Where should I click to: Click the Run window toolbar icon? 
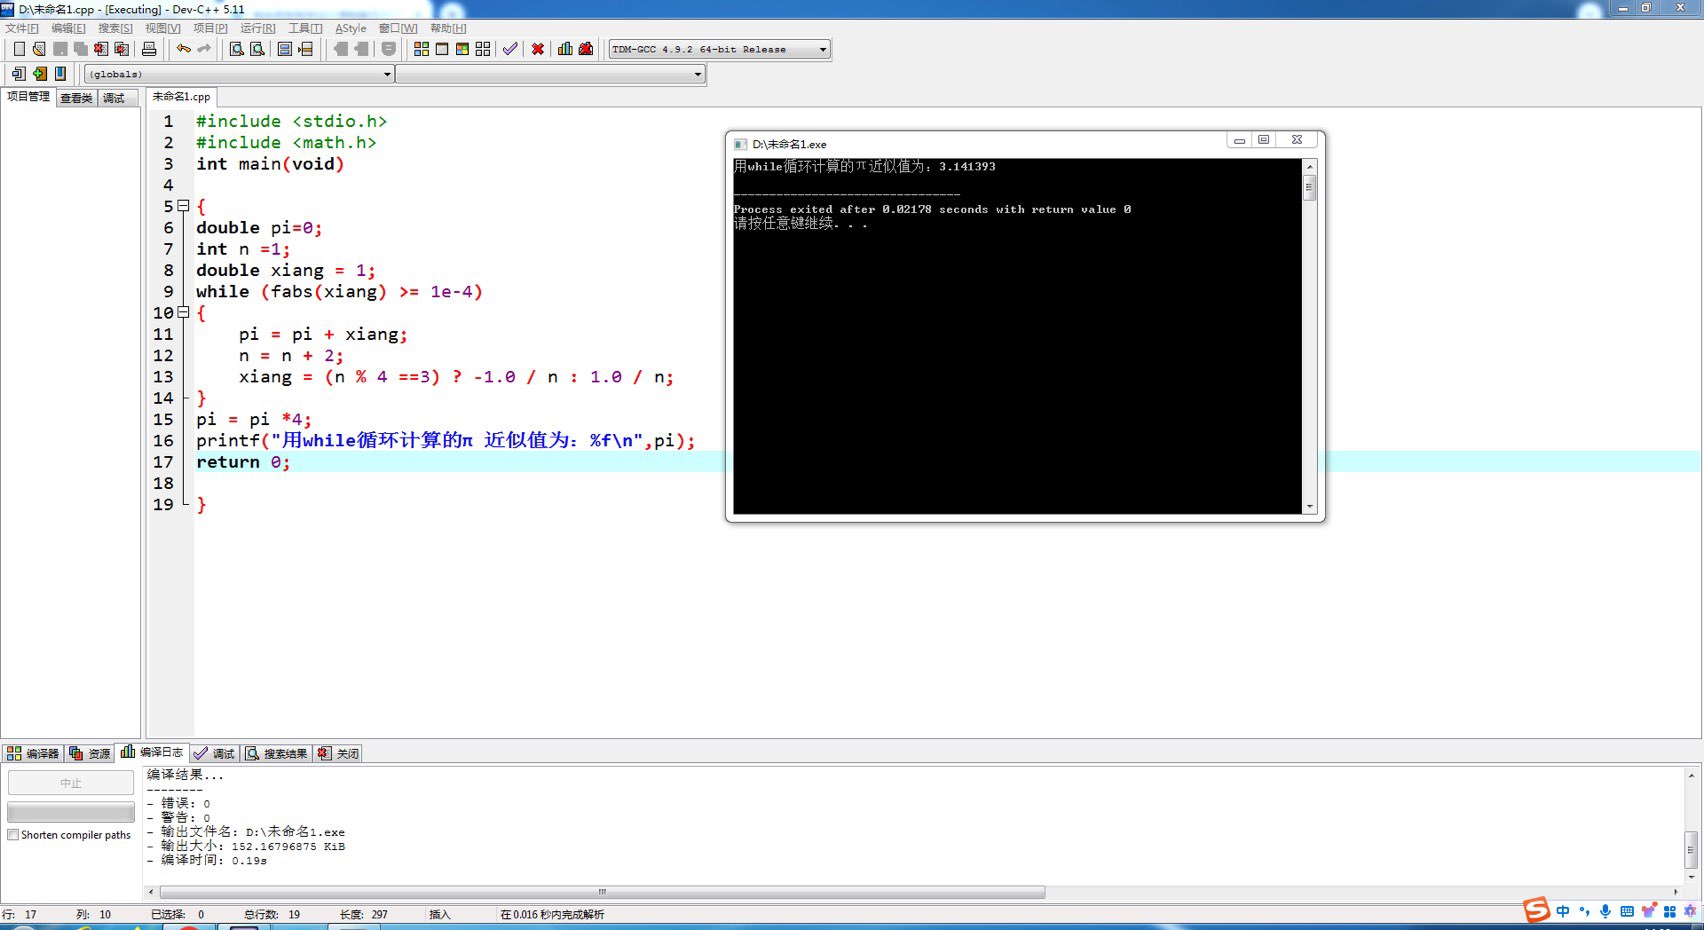pos(442,49)
